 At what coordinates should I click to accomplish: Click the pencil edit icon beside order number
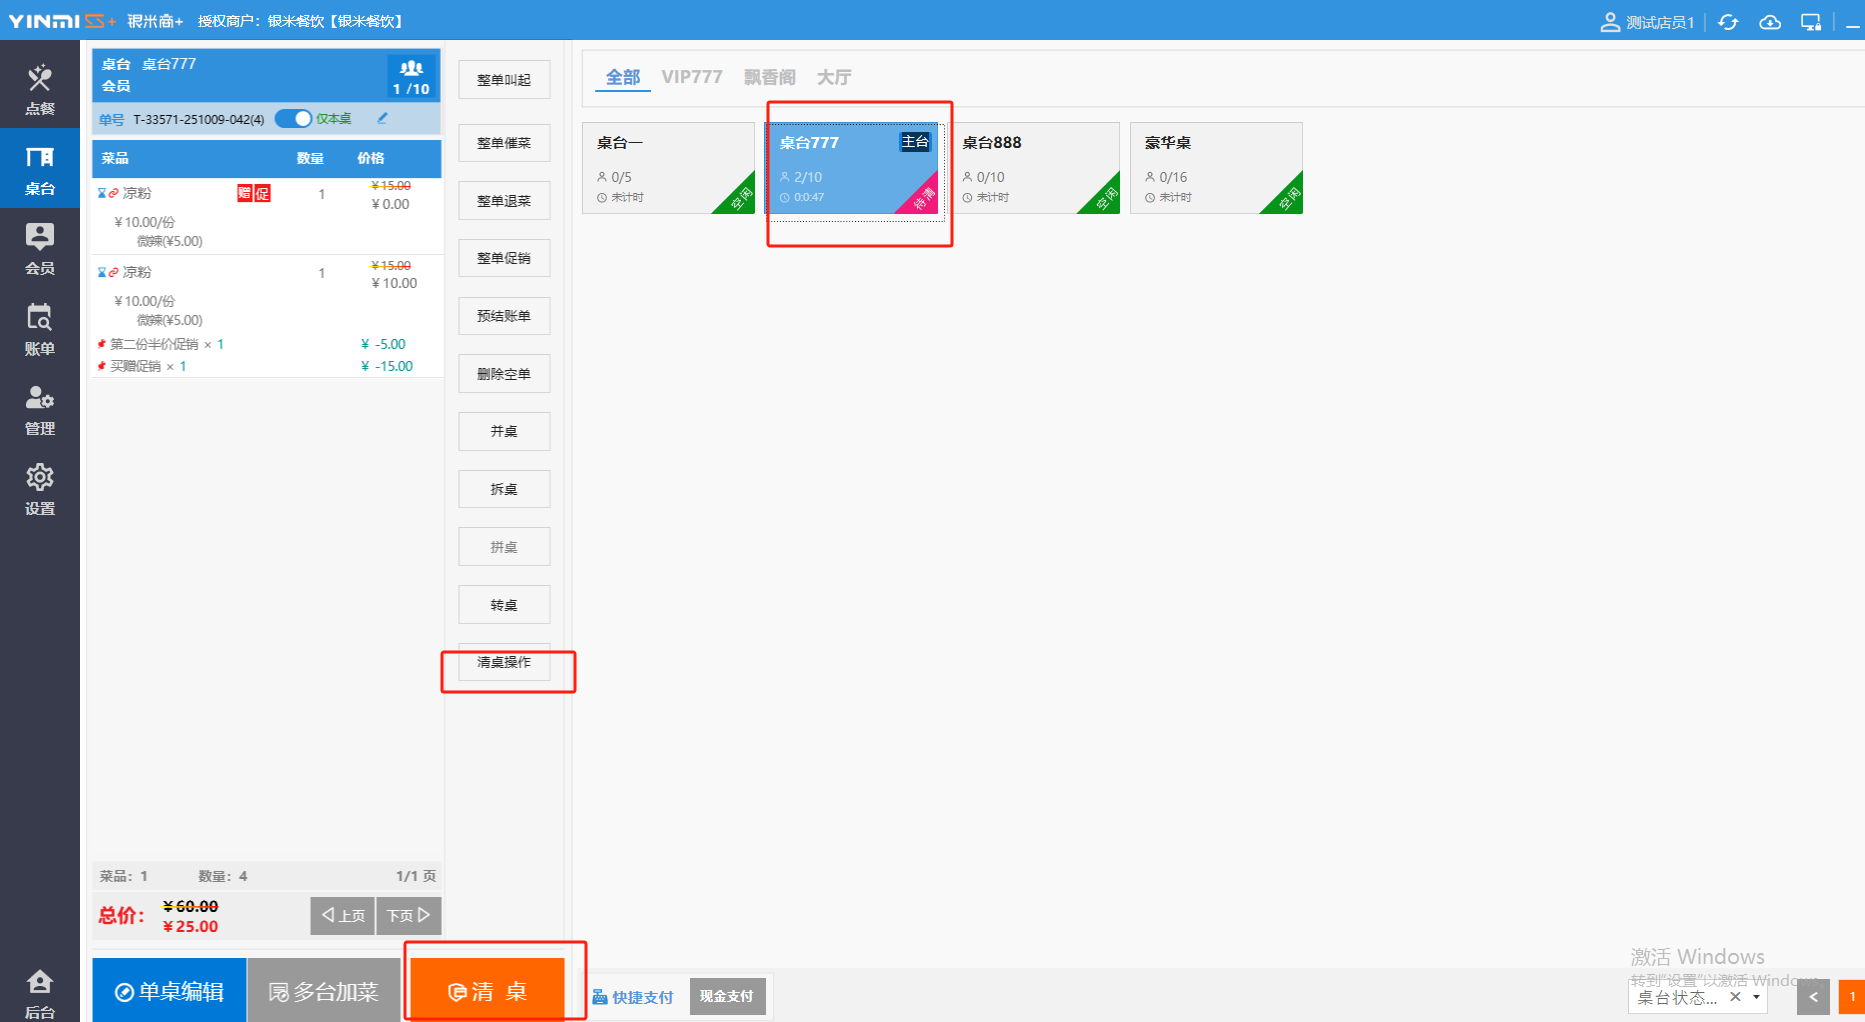(x=382, y=119)
